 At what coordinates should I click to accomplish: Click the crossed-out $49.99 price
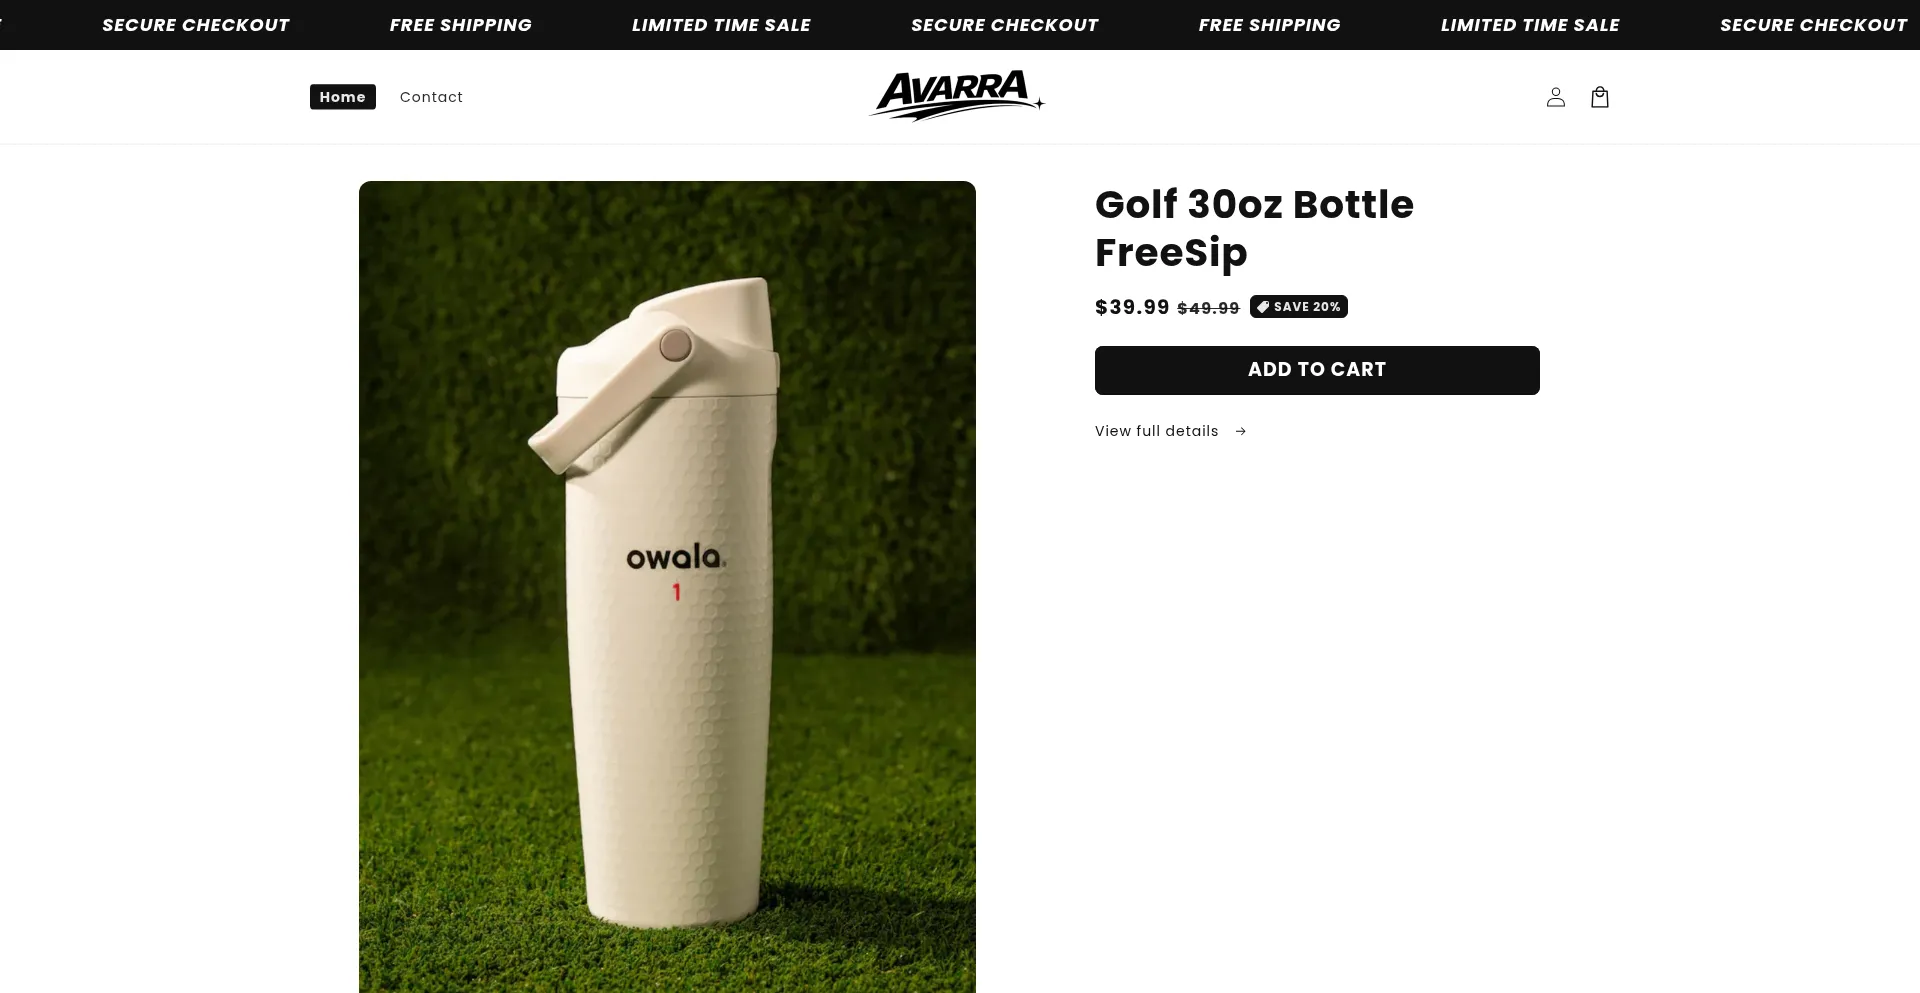tap(1208, 308)
